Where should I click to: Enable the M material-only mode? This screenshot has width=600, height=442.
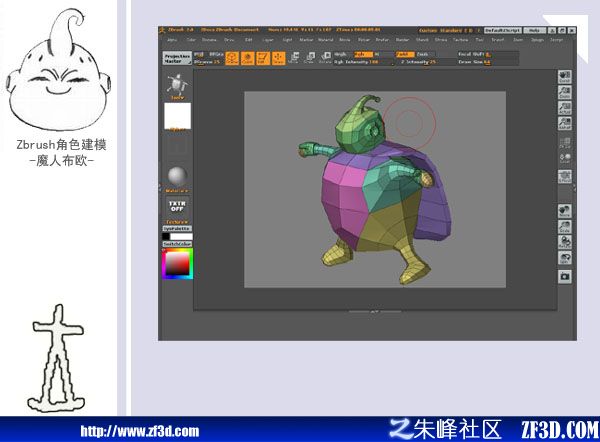pos(377,54)
